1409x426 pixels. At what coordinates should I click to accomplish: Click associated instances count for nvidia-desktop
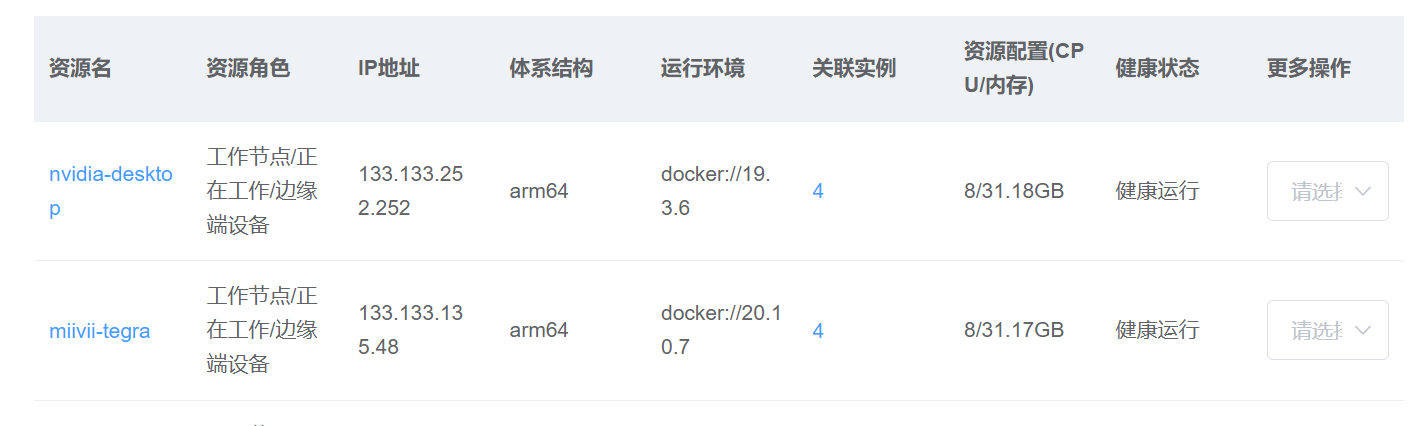(x=818, y=191)
